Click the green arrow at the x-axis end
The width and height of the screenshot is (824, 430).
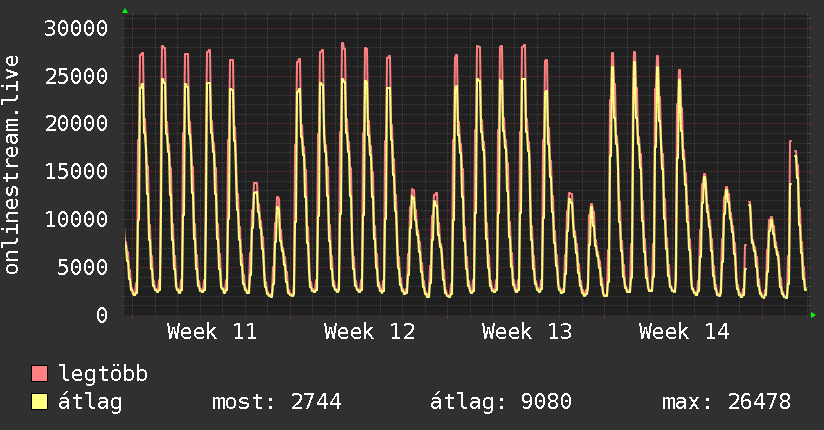click(x=814, y=315)
